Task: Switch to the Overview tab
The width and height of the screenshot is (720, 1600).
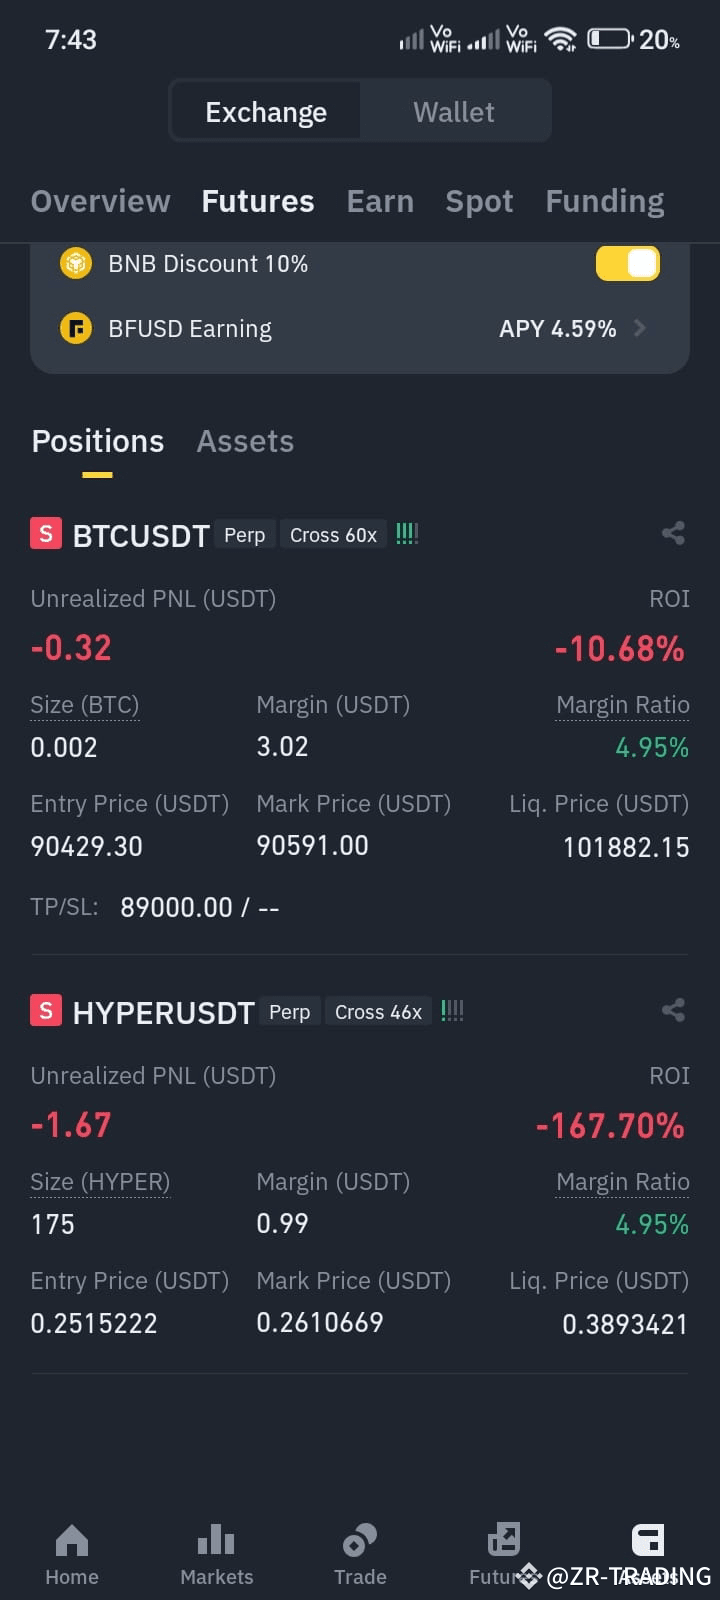Action: (101, 201)
